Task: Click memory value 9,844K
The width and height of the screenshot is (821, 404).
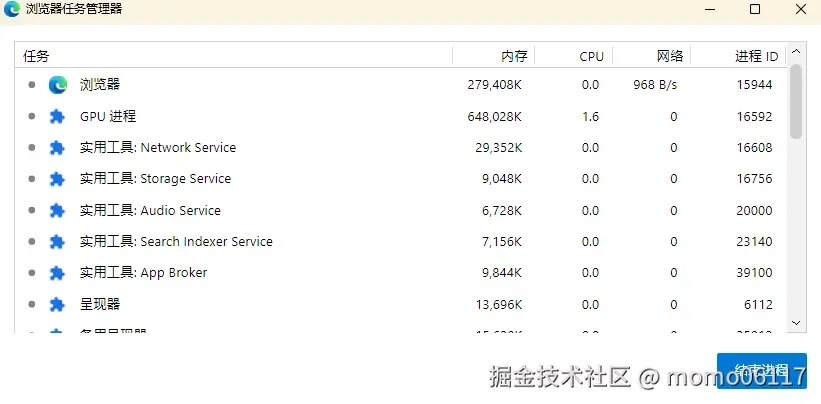Action: [x=502, y=273]
